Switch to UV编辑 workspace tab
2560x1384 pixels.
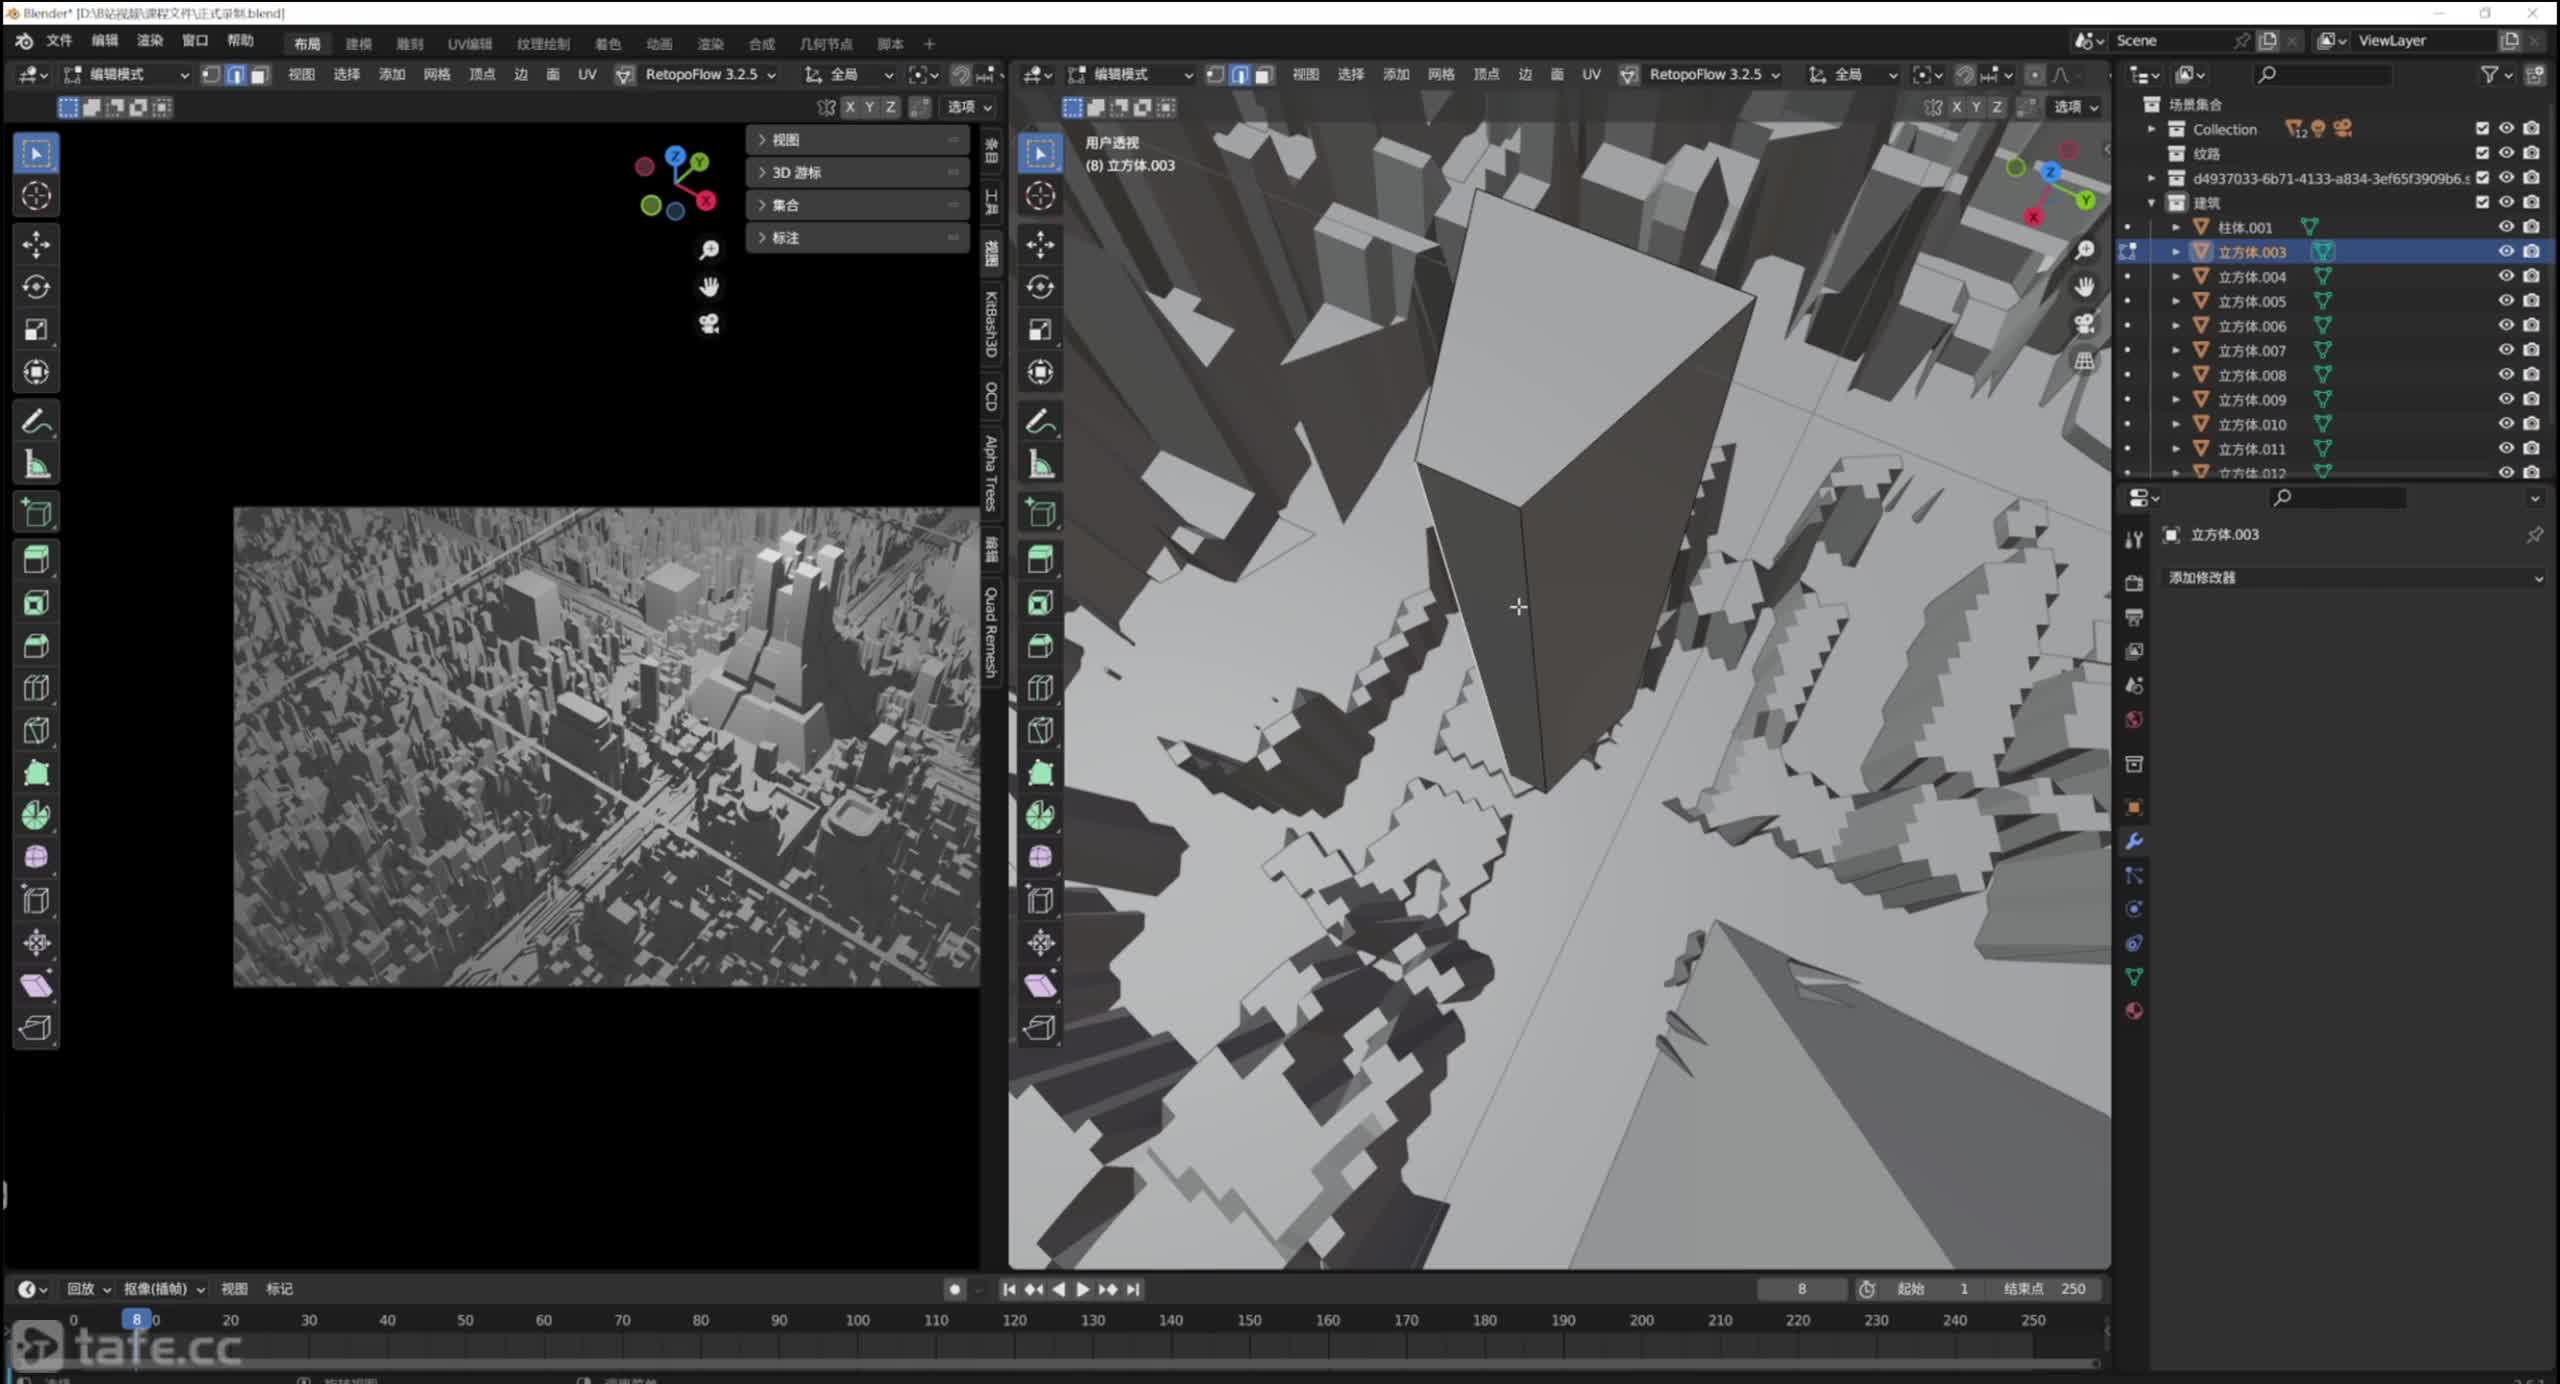coord(469,44)
